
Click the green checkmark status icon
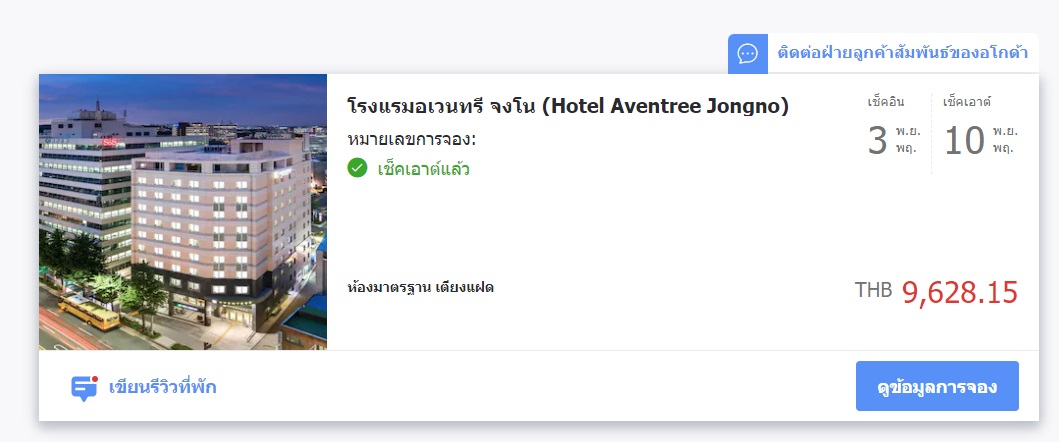pos(357,168)
